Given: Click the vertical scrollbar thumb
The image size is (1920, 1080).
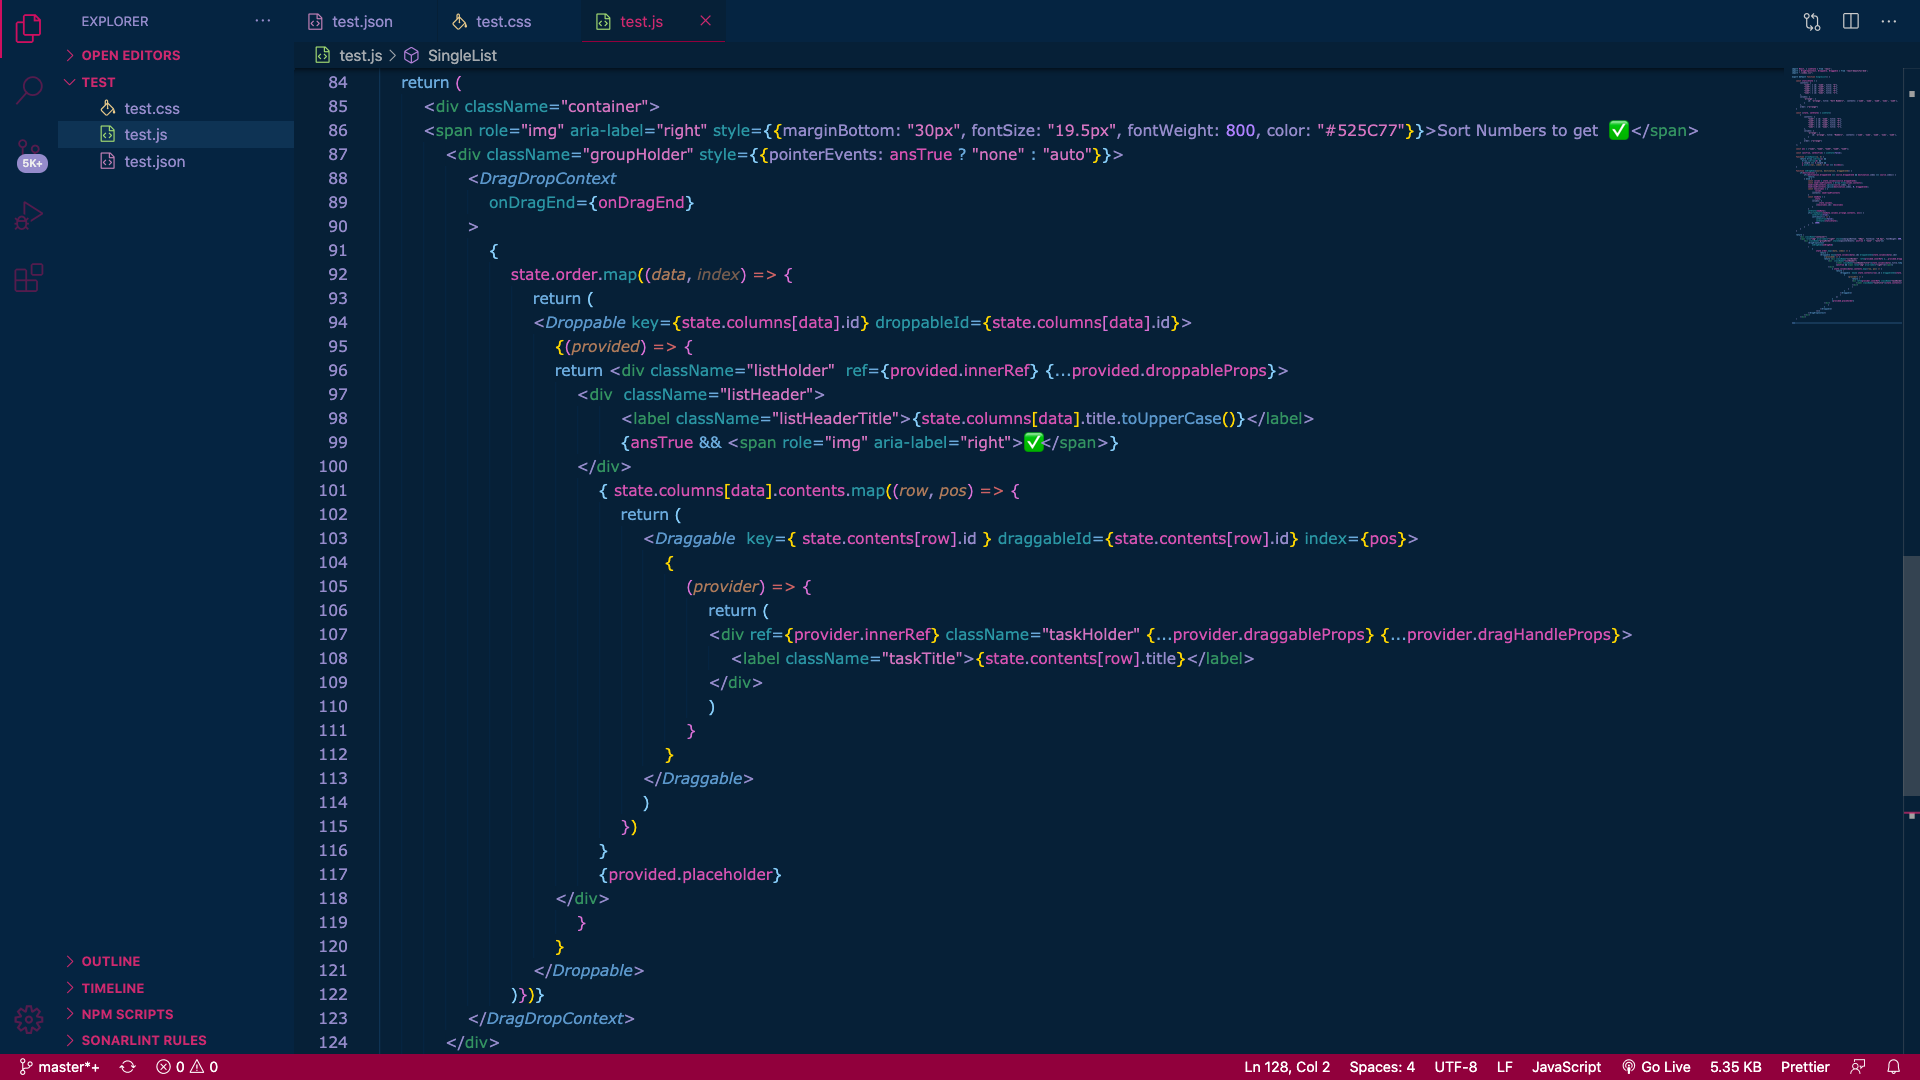Looking at the screenshot, I should pos(1911,675).
